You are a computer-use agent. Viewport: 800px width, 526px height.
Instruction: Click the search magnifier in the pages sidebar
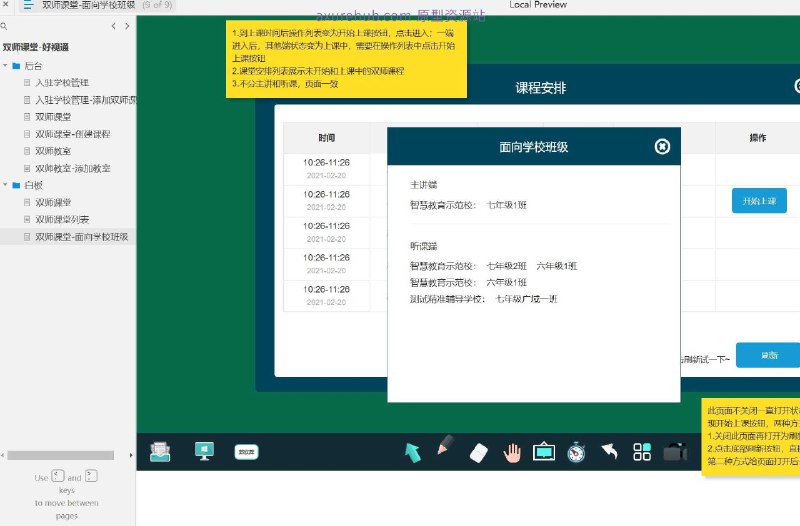(4, 26)
